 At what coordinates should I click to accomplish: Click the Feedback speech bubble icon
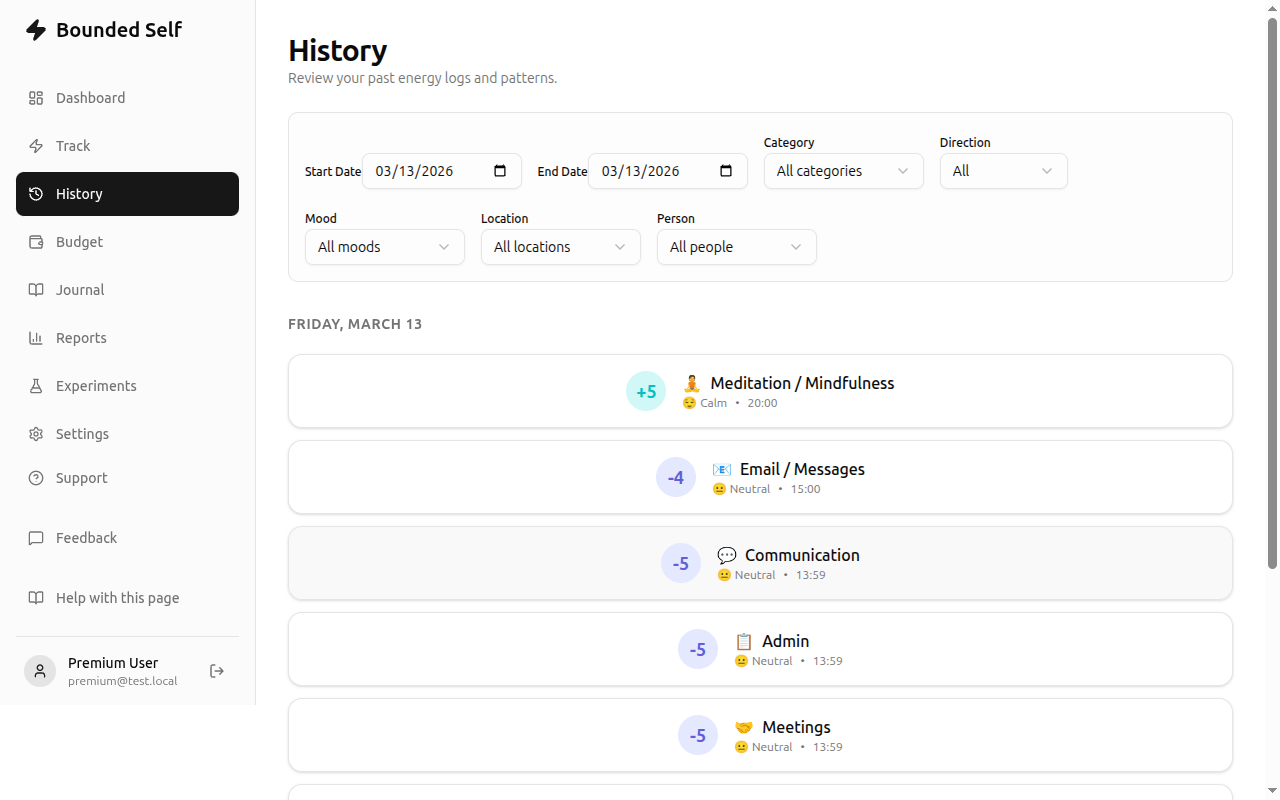click(x=36, y=537)
